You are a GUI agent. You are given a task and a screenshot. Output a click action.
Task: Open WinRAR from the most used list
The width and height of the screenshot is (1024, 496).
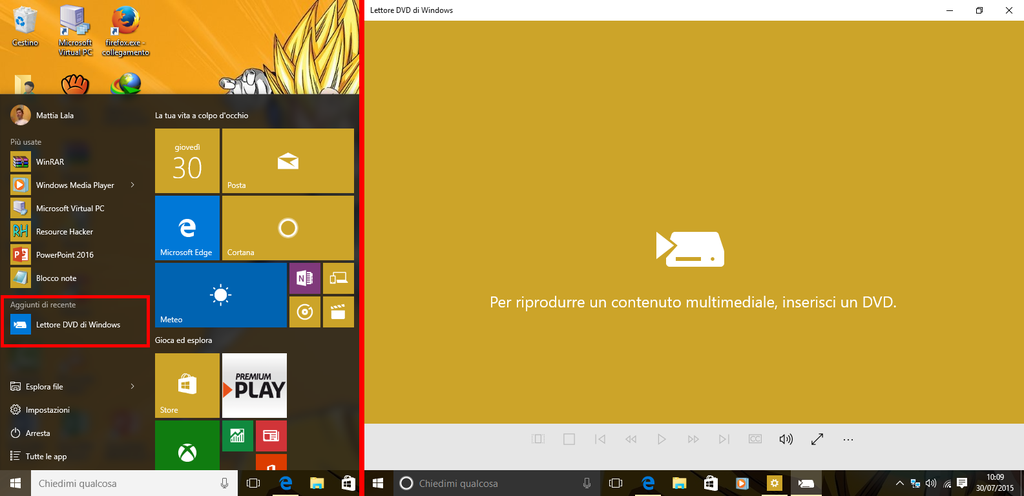pyautogui.click(x=75, y=162)
